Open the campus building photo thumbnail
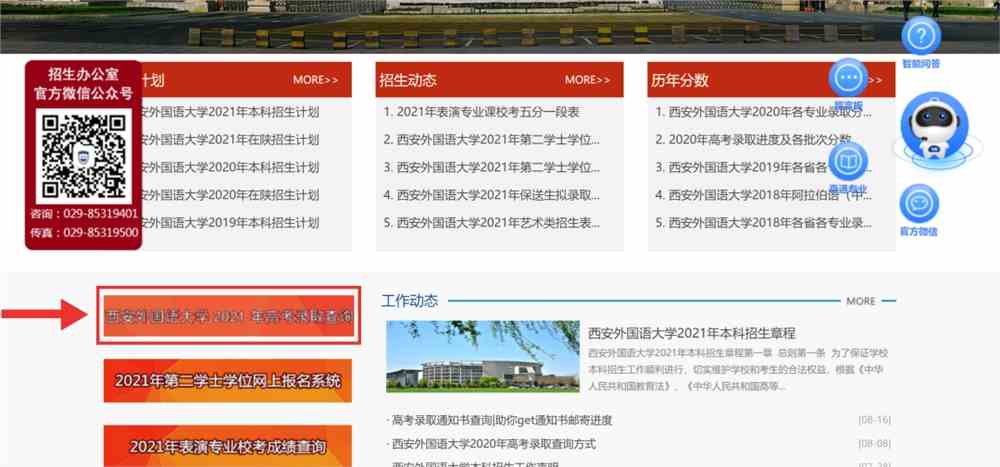 (483, 356)
